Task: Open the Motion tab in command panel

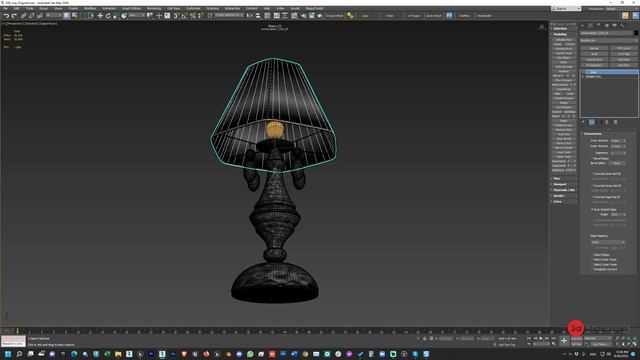Action: click(x=607, y=25)
